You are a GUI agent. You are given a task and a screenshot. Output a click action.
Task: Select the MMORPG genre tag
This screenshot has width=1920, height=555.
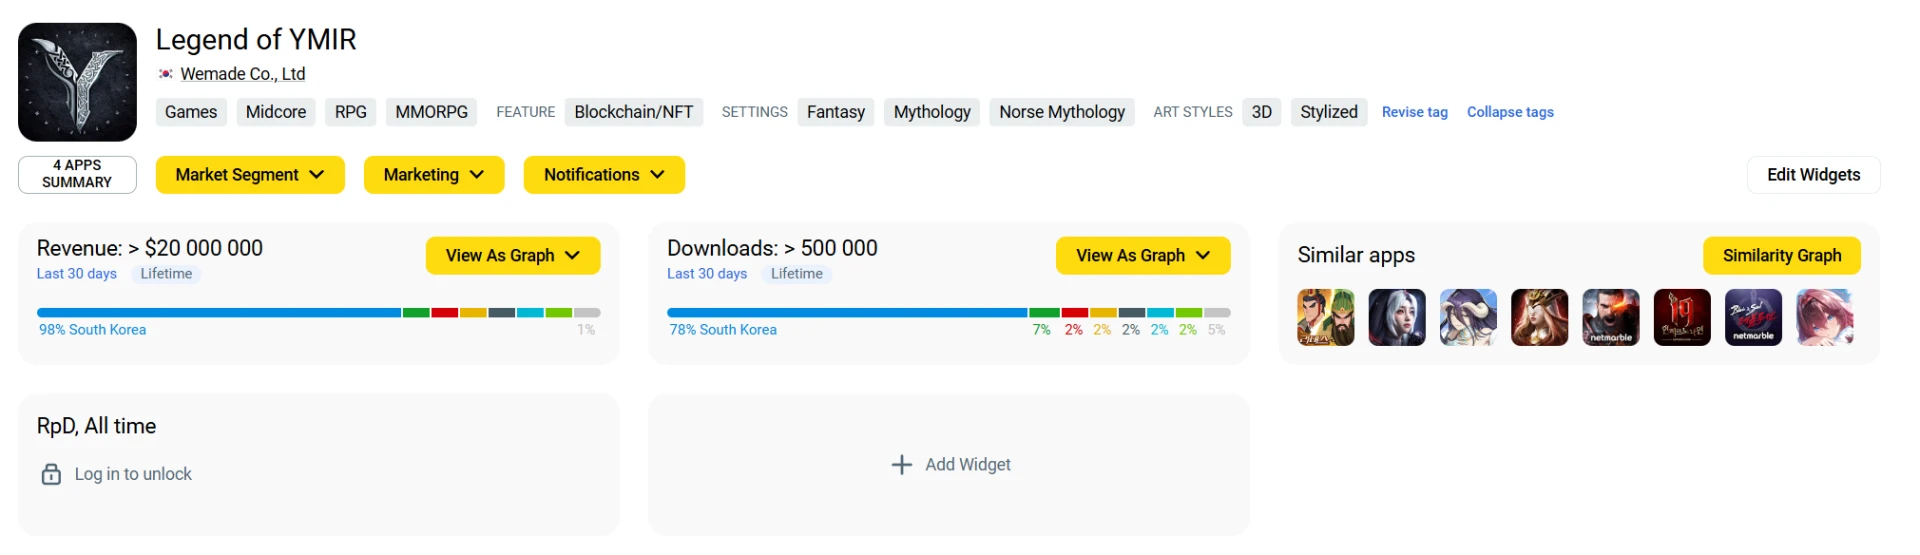431,112
